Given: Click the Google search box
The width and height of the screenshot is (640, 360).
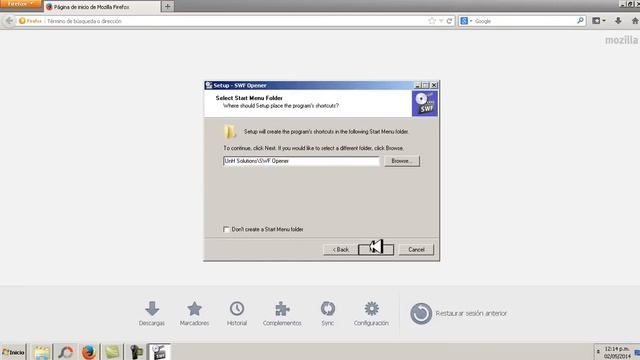Looking at the screenshot, I should point(524,21).
